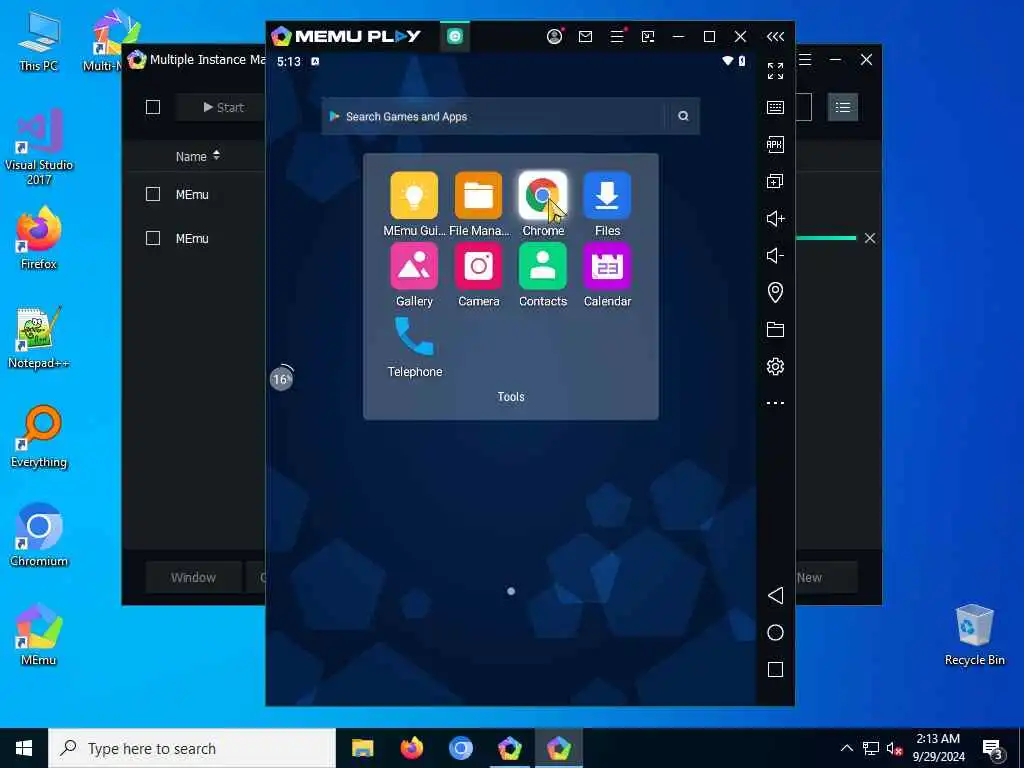The width and height of the screenshot is (1024, 768).
Task: Open MEmu settings gear icon
Action: 775,366
